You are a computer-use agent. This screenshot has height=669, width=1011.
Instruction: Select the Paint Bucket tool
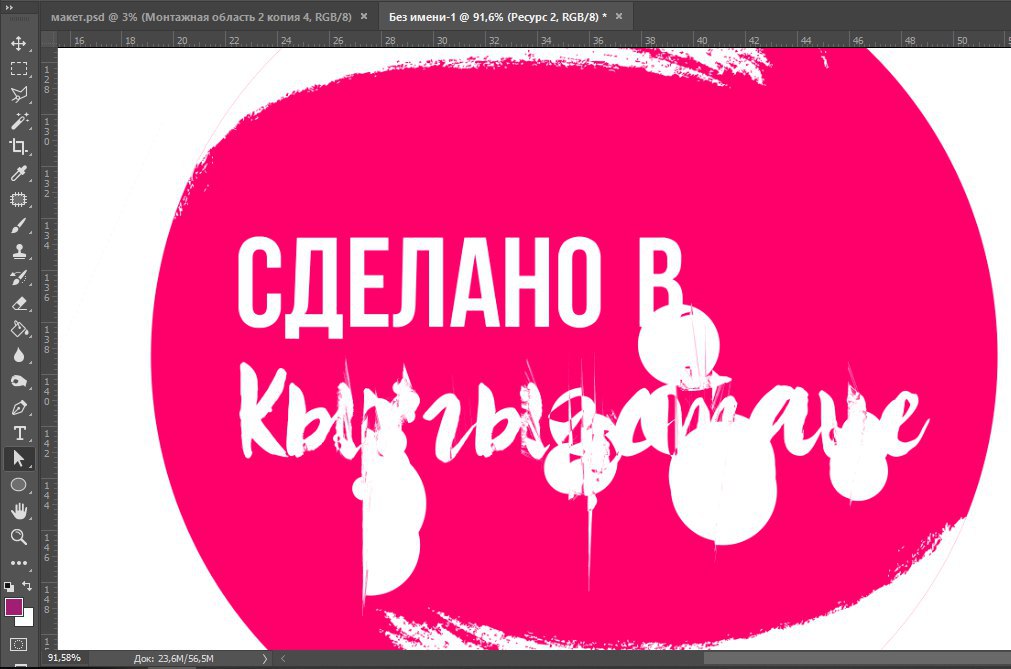tap(19, 329)
